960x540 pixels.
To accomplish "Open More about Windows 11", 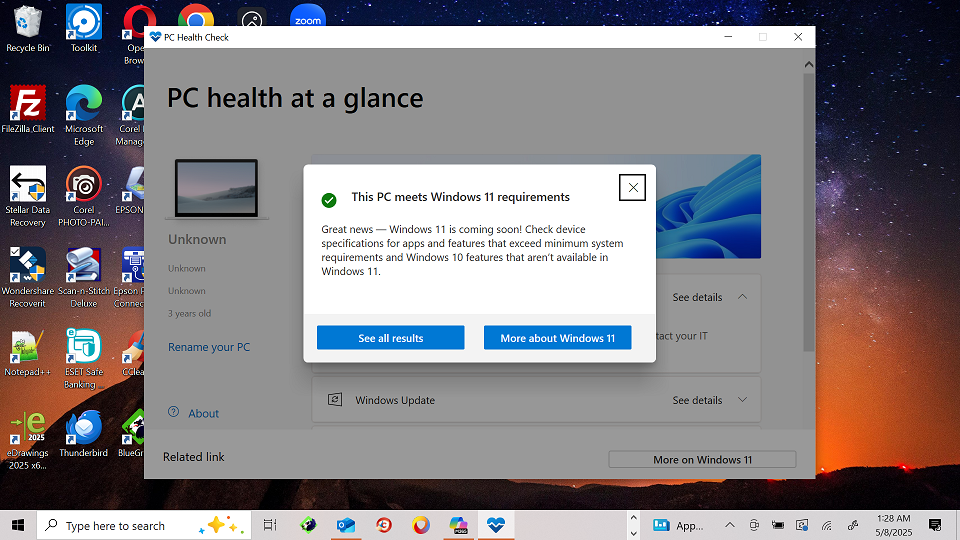I will (557, 338).
